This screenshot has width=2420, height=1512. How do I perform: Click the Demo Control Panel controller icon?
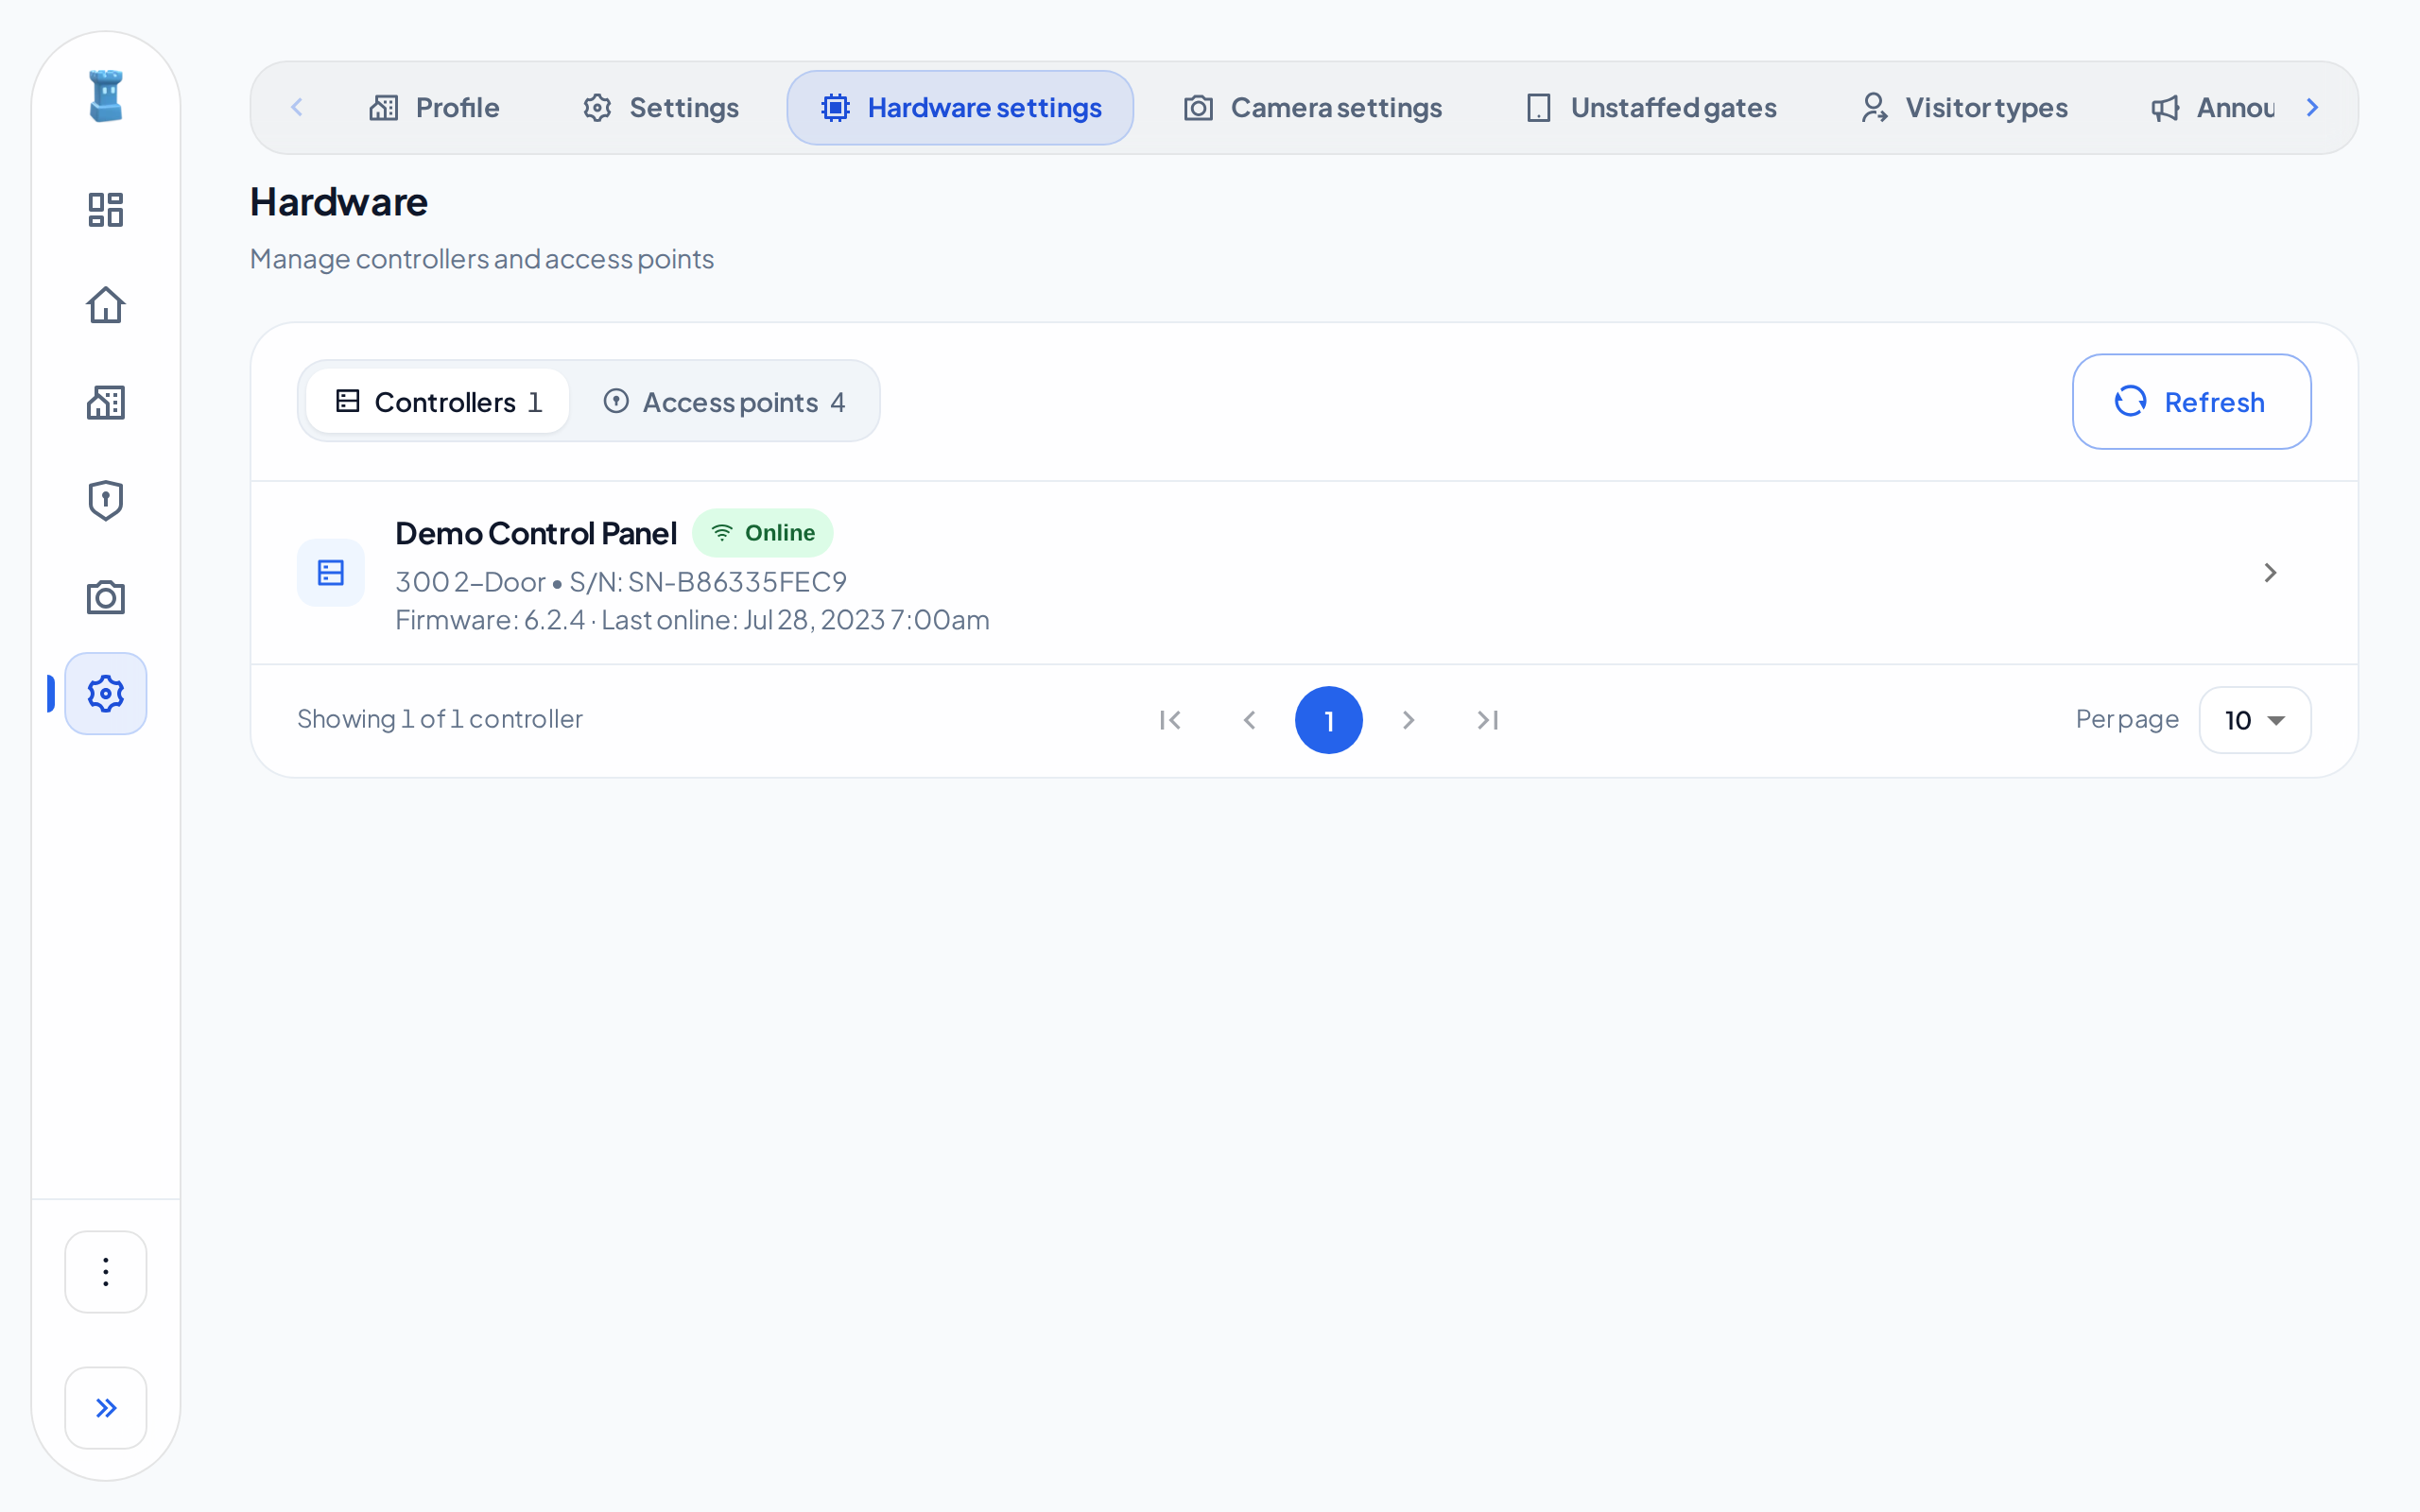(331, 573)
